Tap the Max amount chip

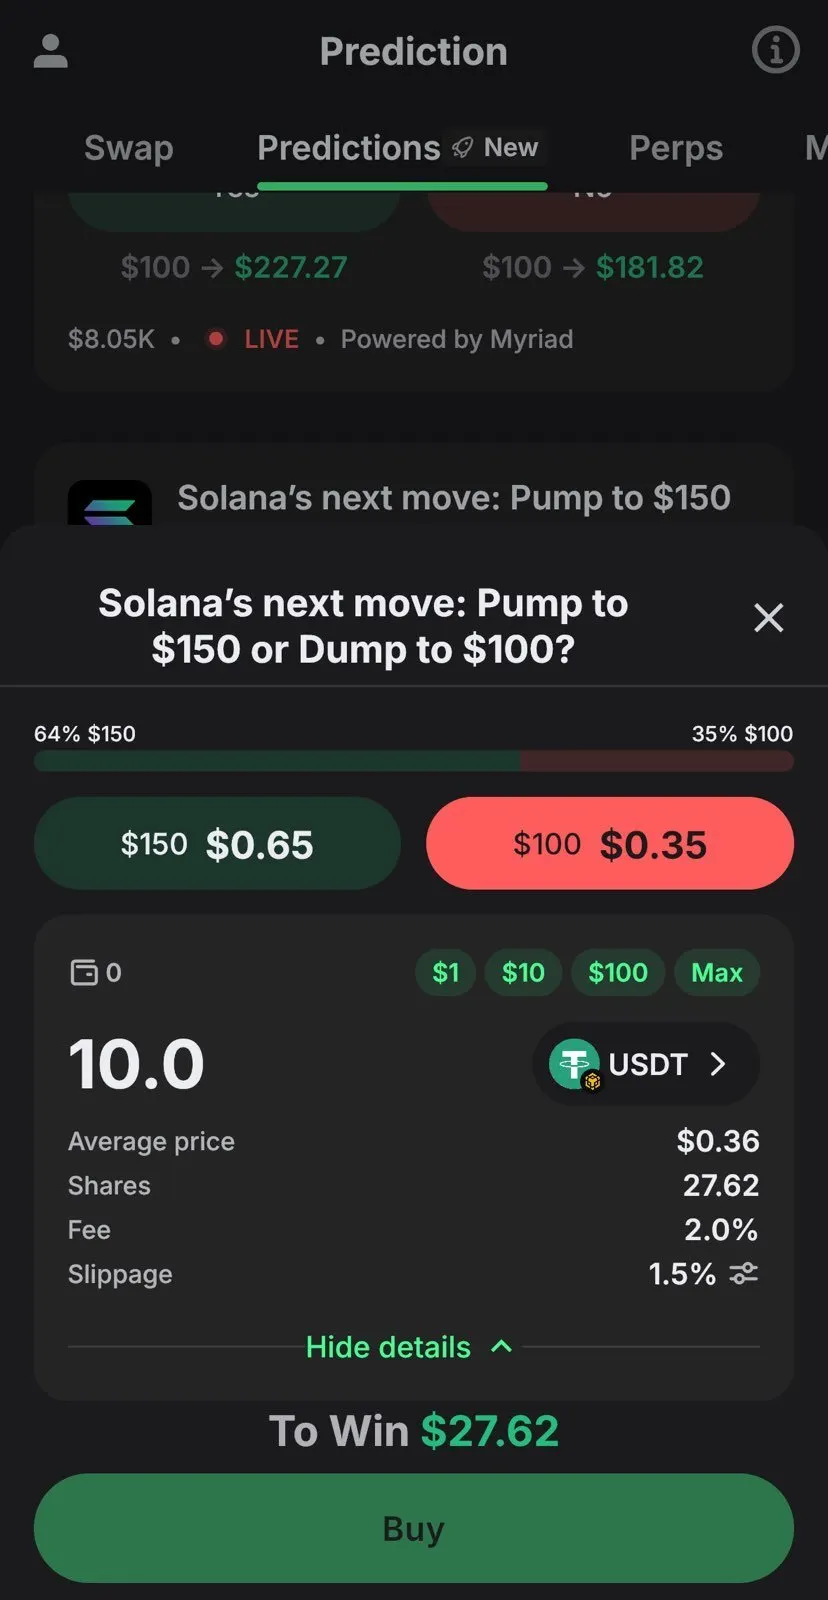pyautogui.click(x=717, y=972)
